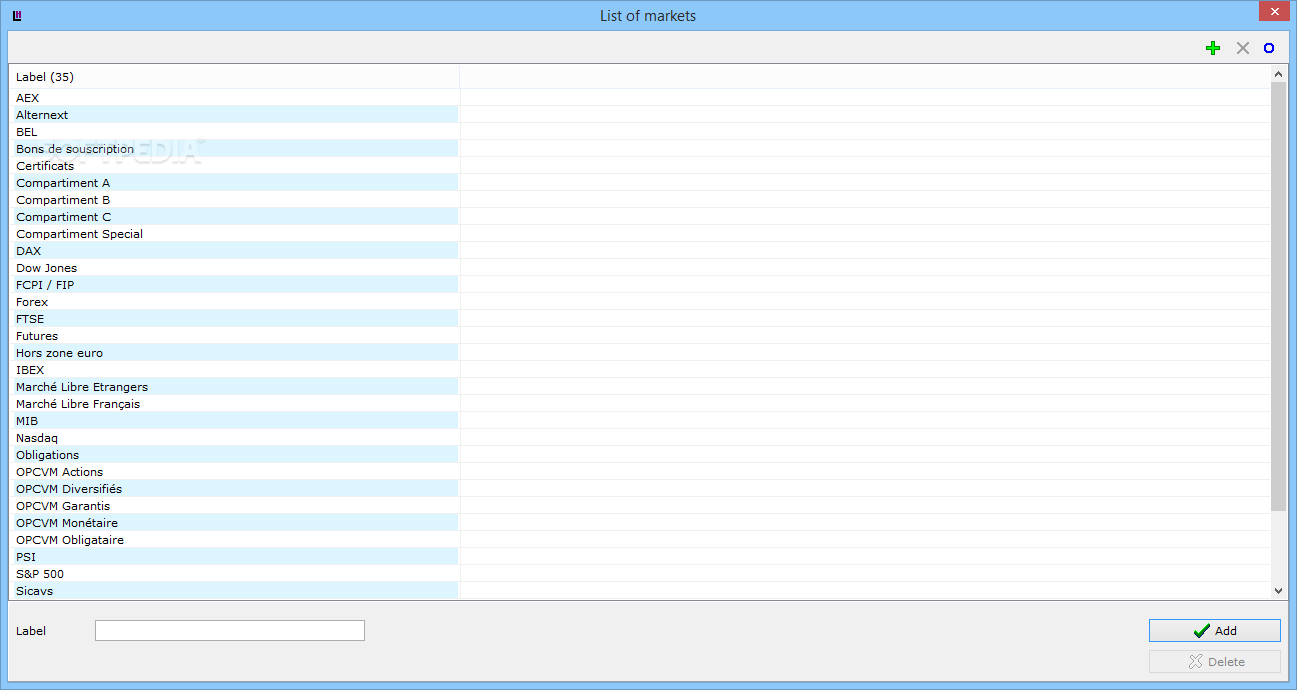The image size is (1297, 690).
Task: Click the green plus add icon
Action: coord(1213,48)
